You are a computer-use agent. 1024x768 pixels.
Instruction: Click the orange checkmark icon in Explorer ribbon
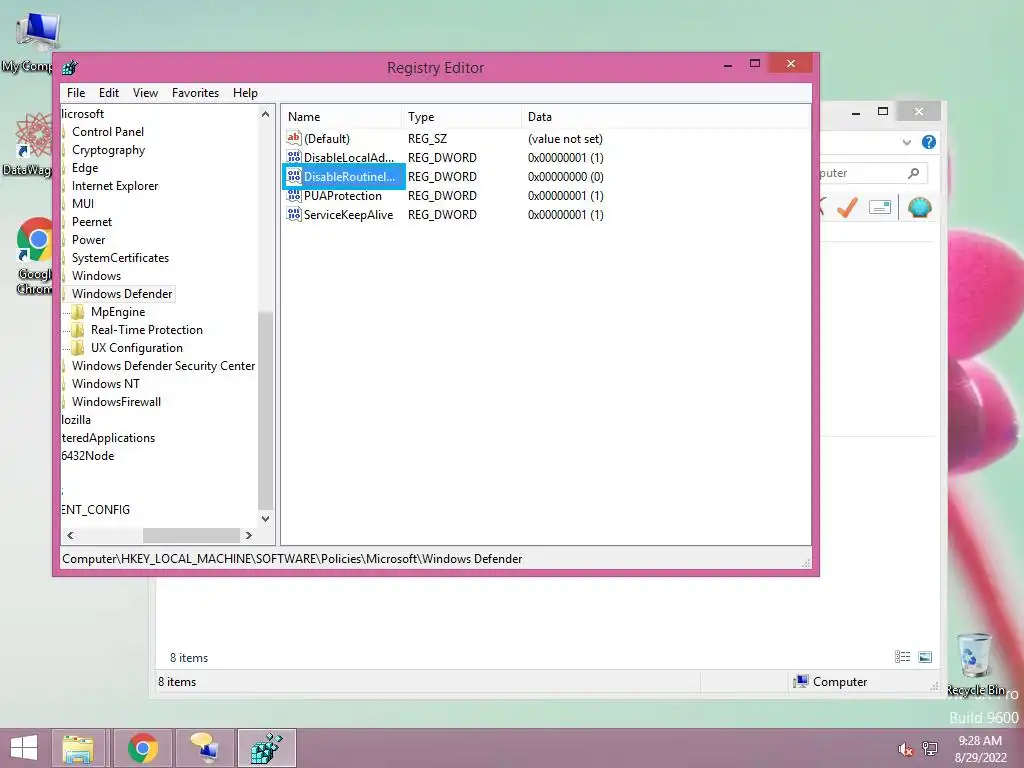point(848,208)
